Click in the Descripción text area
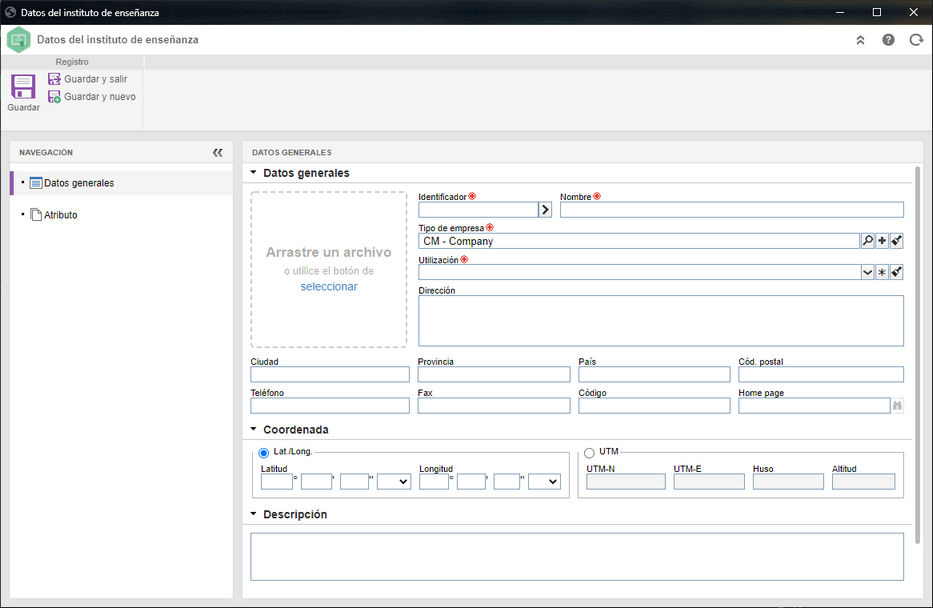933x608 pixels. 577,557
